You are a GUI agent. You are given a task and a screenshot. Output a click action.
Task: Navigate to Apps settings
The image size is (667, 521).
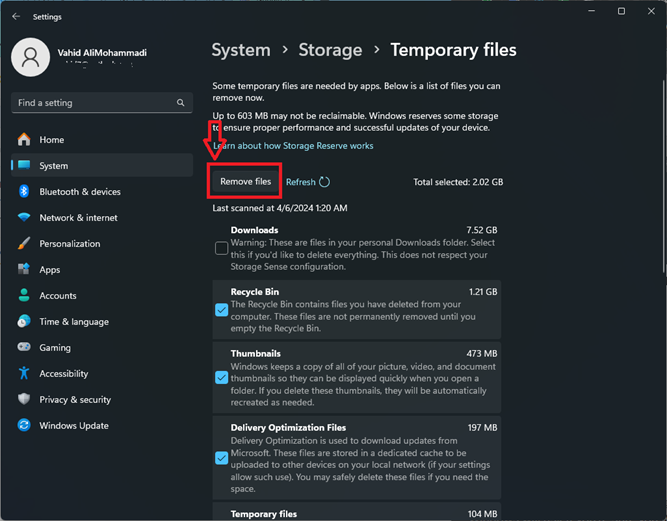pyautogui.click(x=102, y=269)
